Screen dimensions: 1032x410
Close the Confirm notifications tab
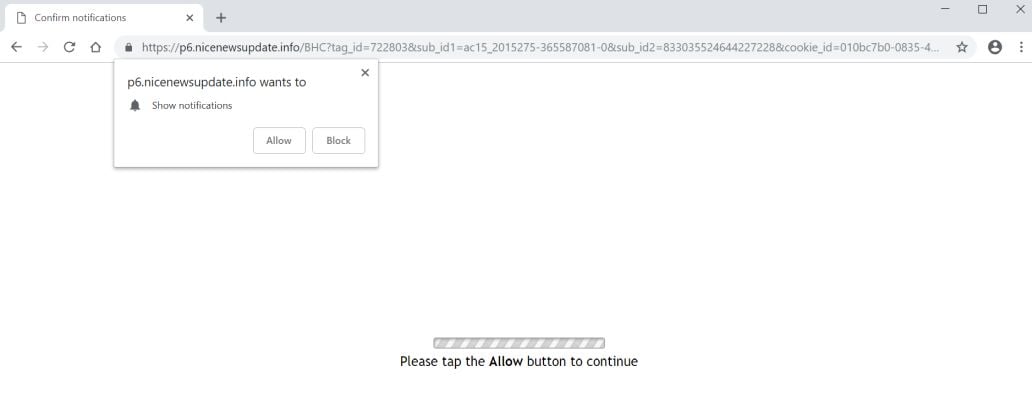[190, 18]
